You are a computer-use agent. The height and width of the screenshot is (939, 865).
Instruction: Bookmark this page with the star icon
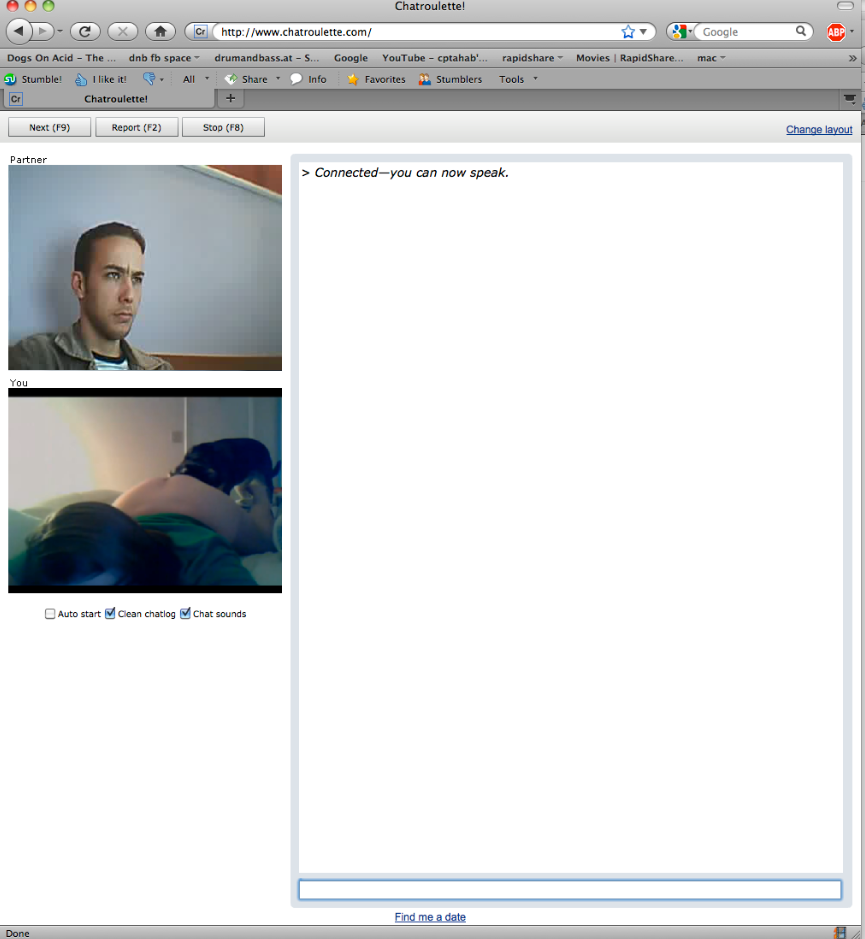tap(628, 32)
